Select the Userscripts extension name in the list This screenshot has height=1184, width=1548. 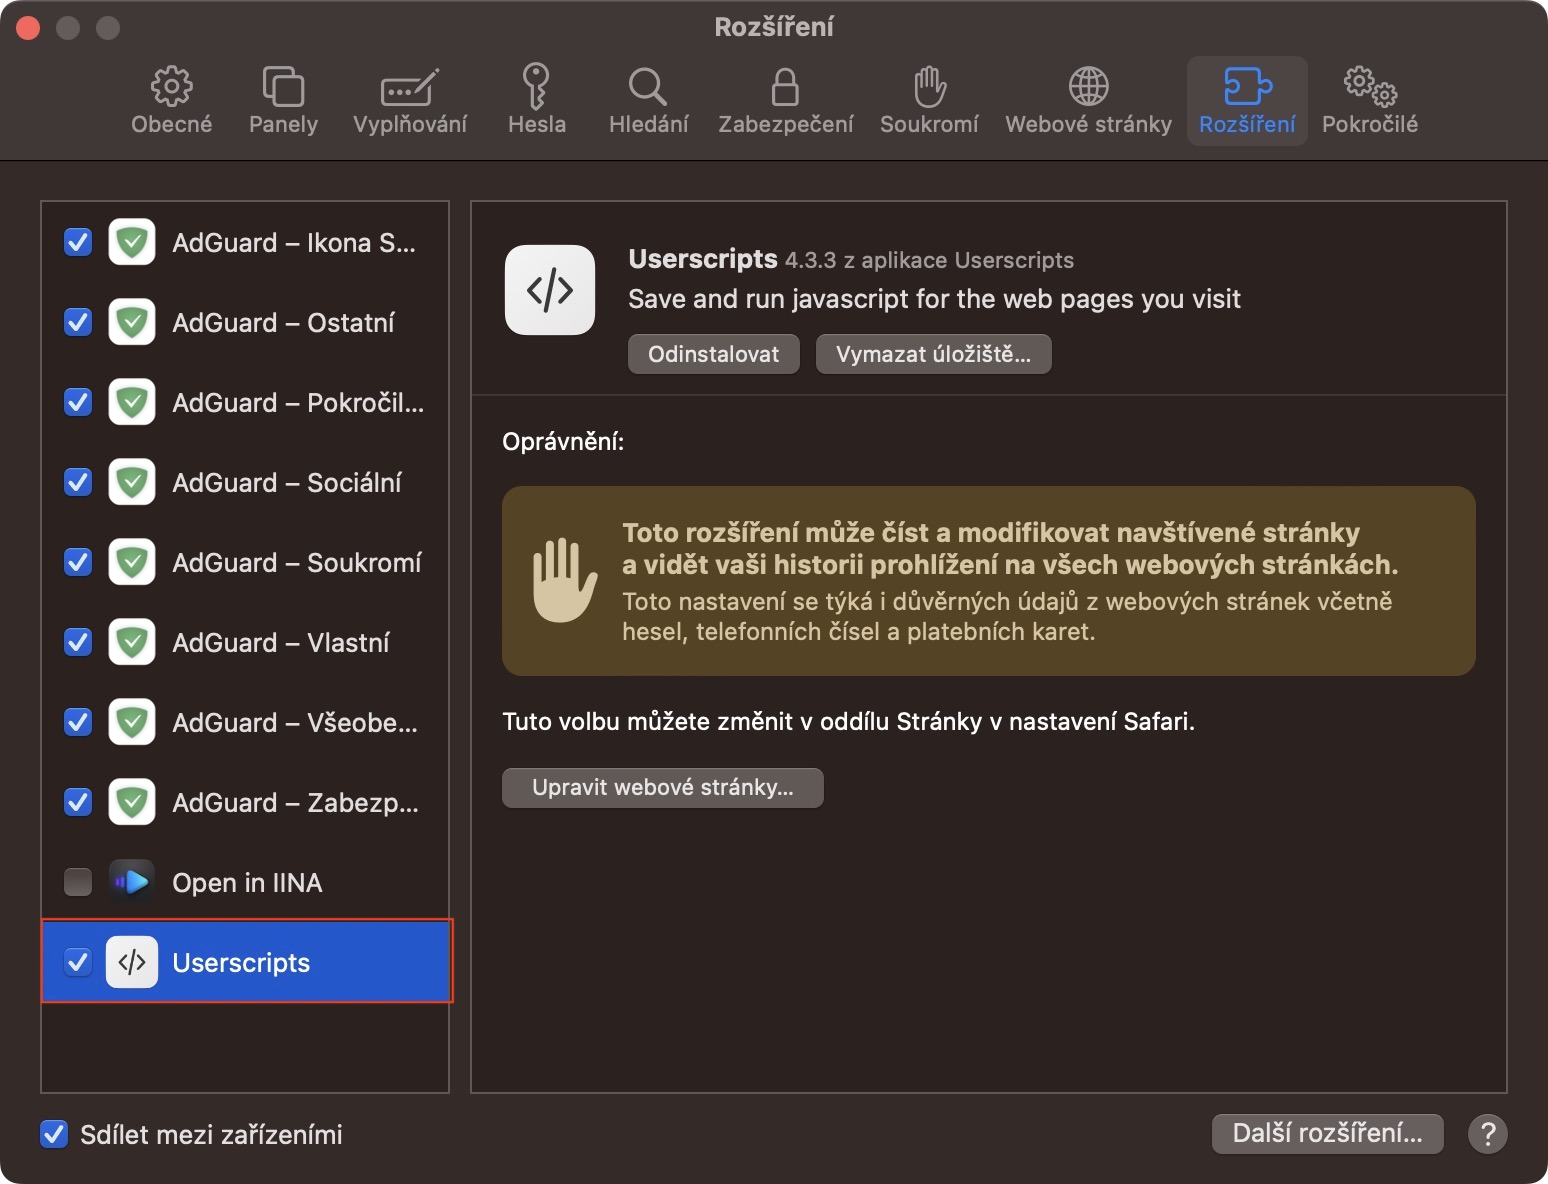pos(241,963)
